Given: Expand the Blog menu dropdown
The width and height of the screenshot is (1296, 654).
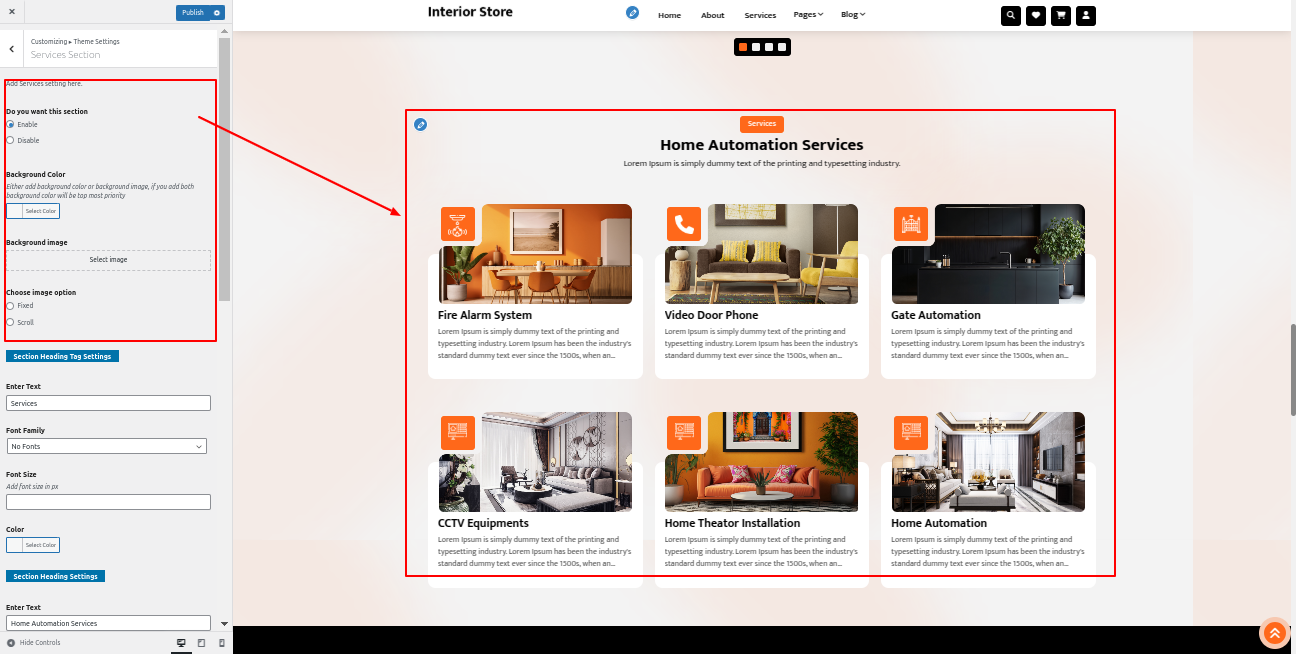Looking at the screenshot, I should coord(853,15).
